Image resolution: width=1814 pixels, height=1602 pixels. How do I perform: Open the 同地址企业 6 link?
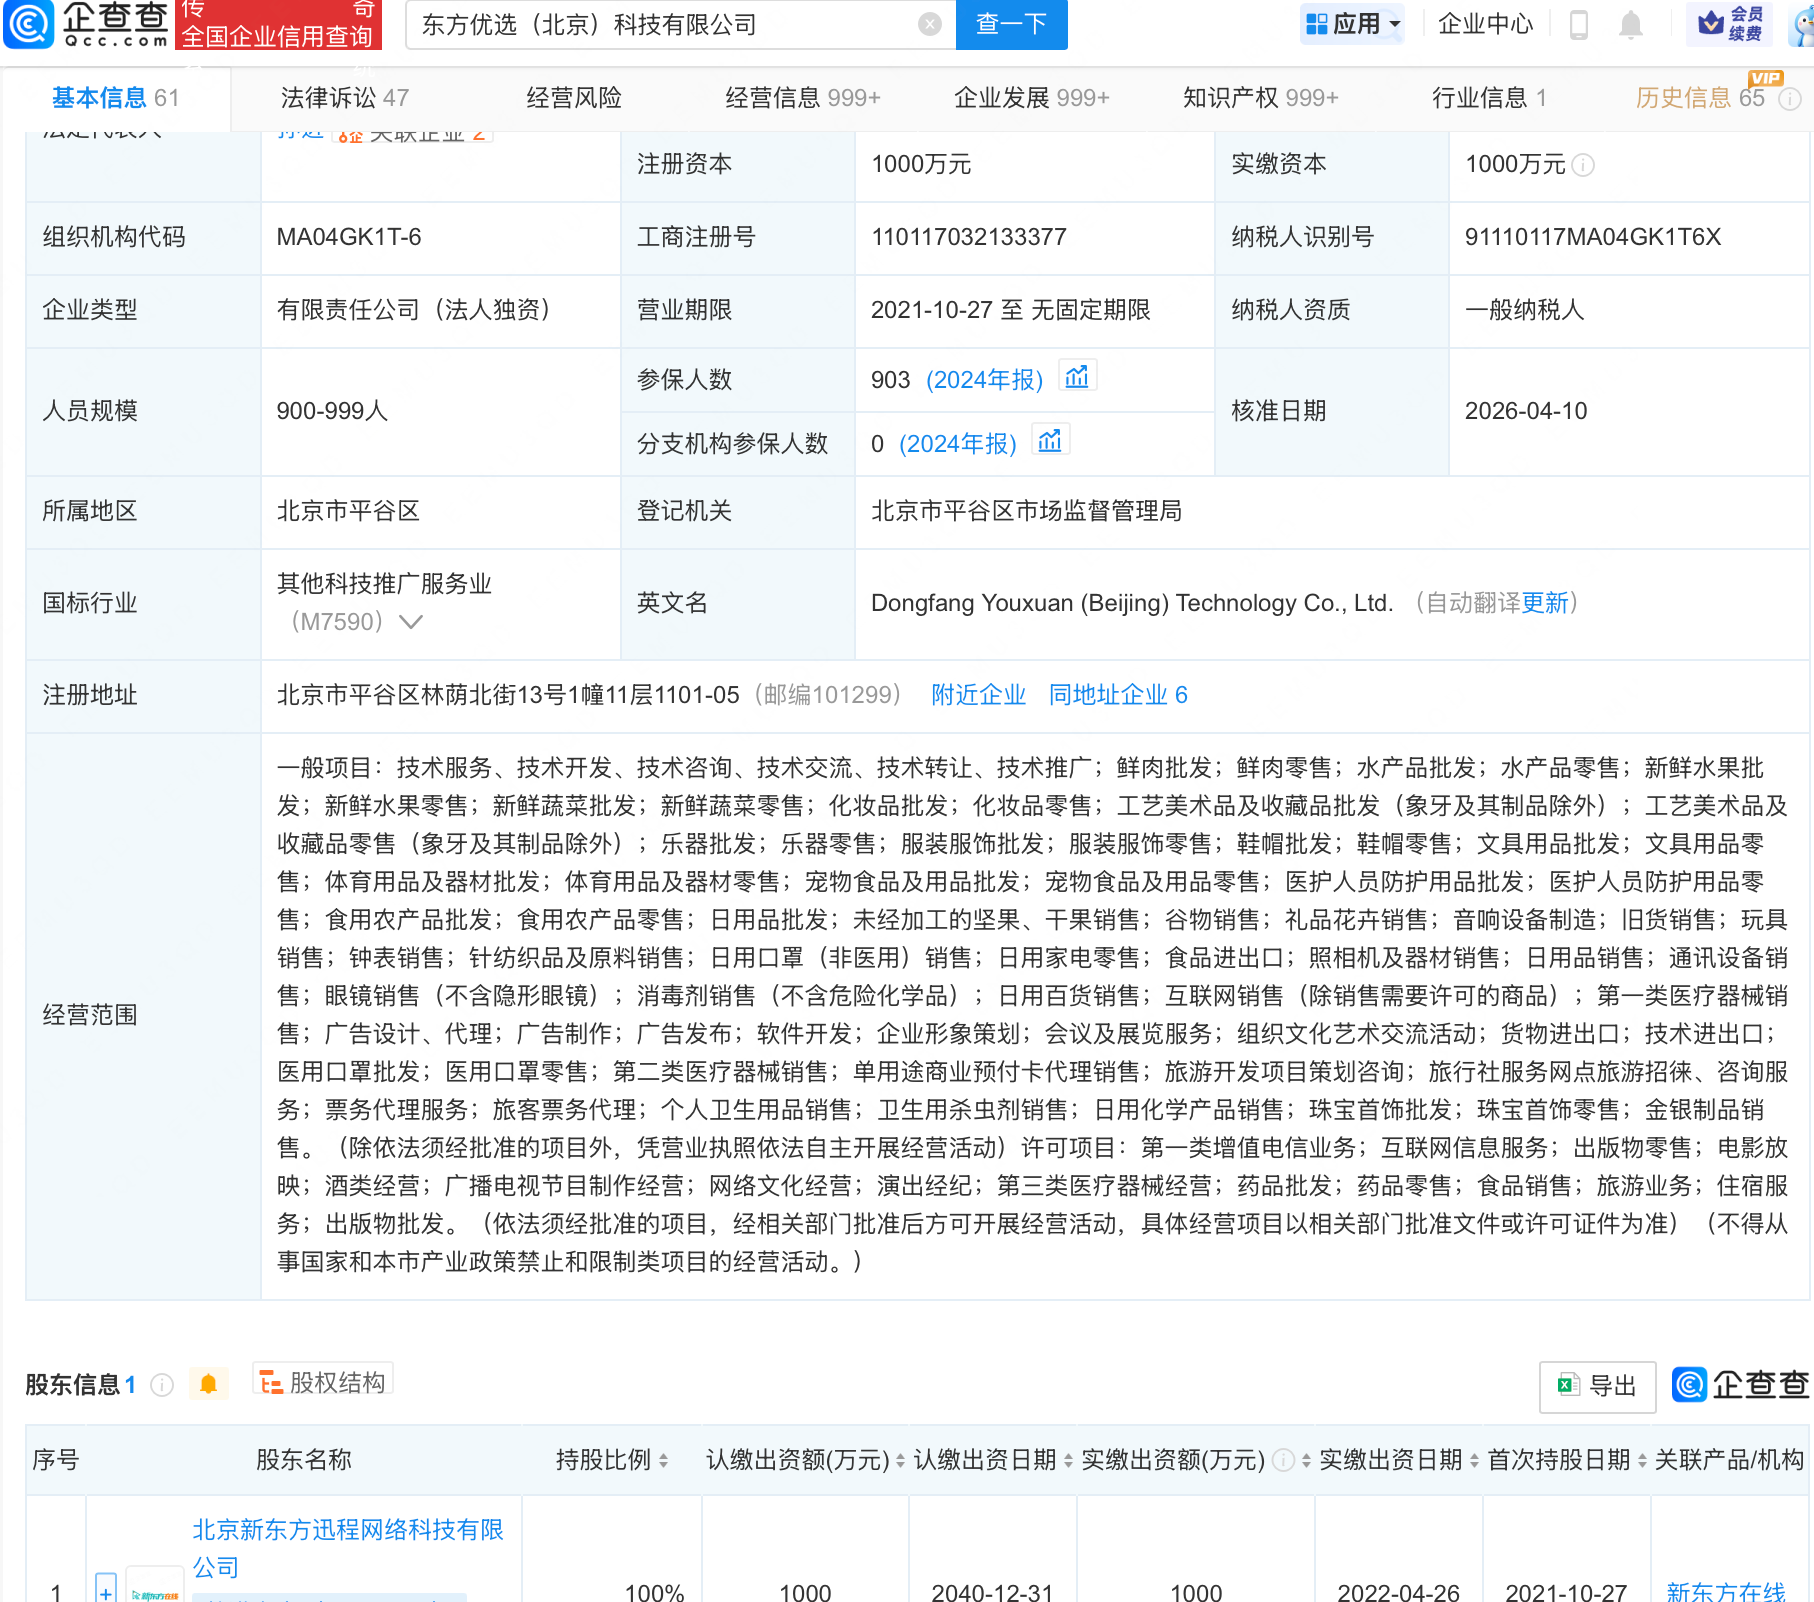click(x=1117, y=695)
